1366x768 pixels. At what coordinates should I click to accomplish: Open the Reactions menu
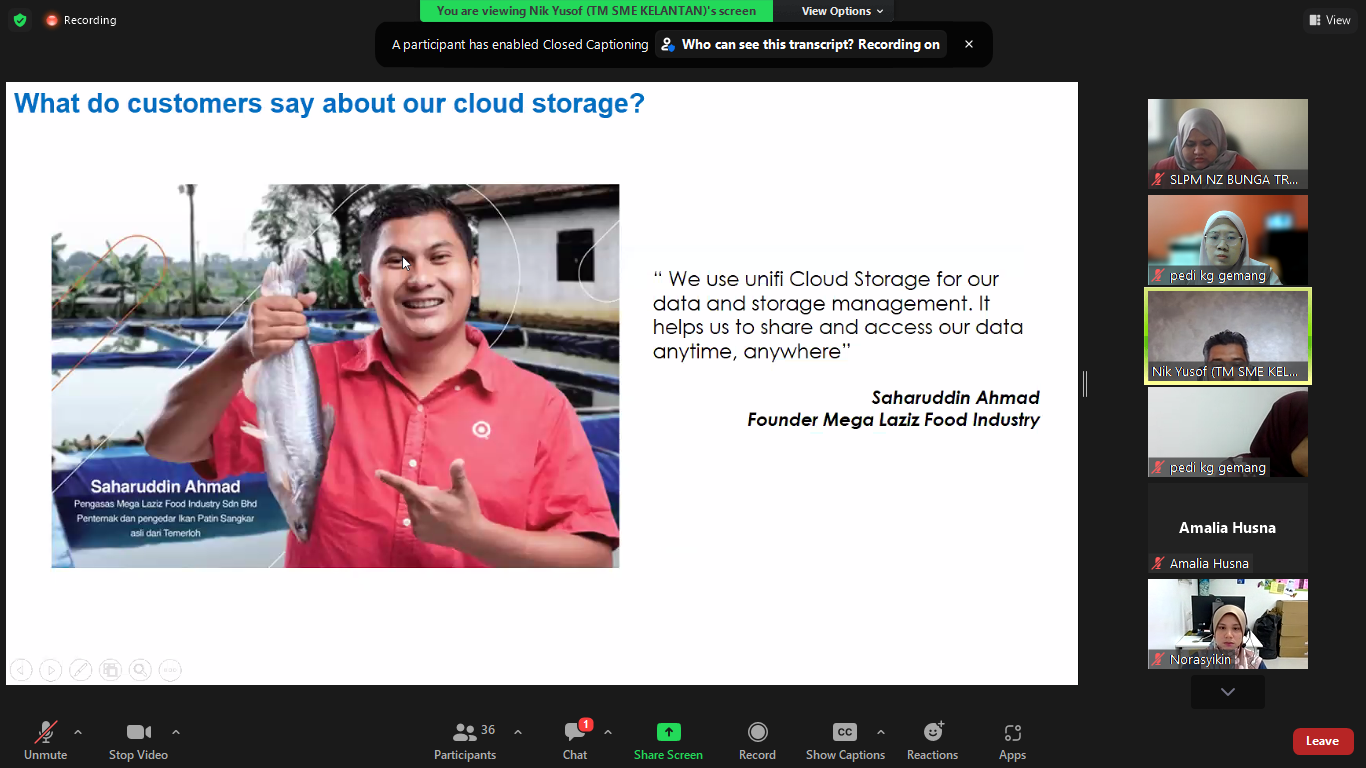pyautogui.click(x=932, y=741)
